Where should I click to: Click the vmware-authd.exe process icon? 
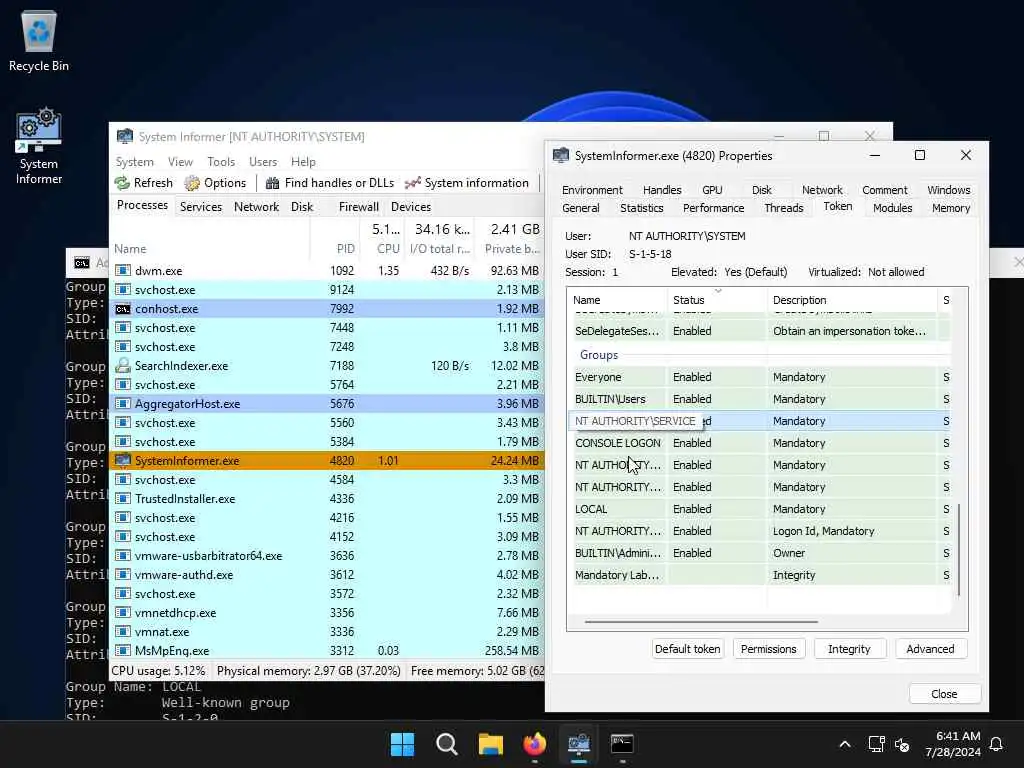point(122,575)
